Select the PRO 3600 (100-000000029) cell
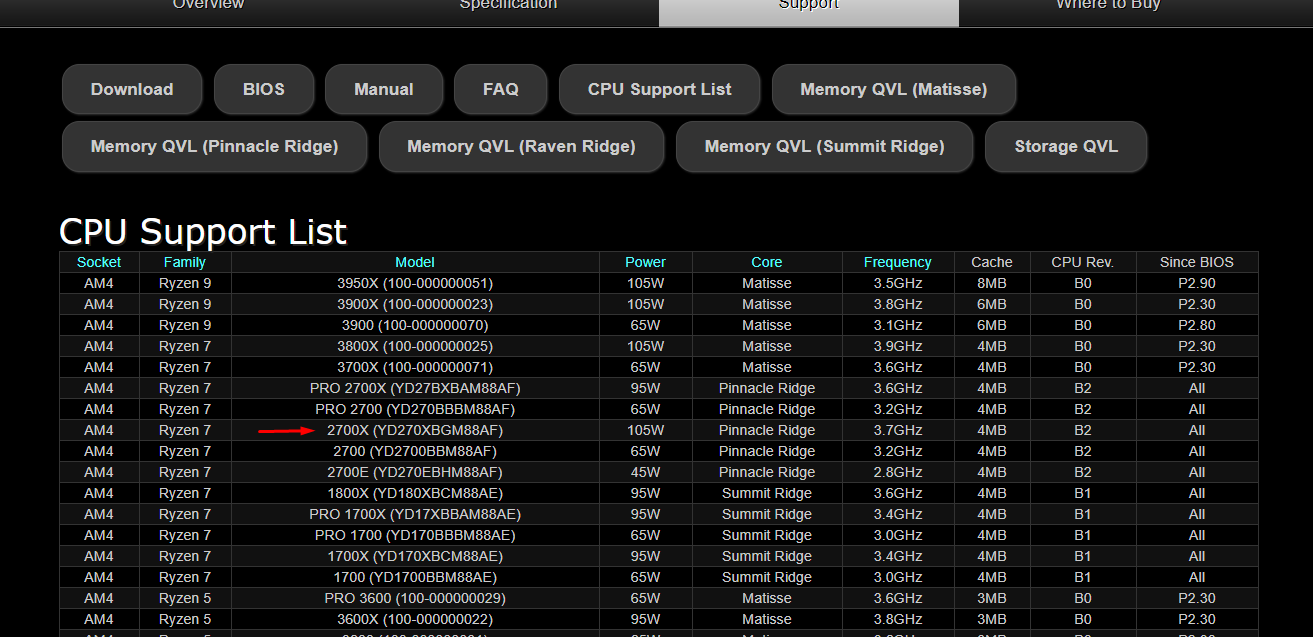The image size is (1313, 637). (415, 598)
